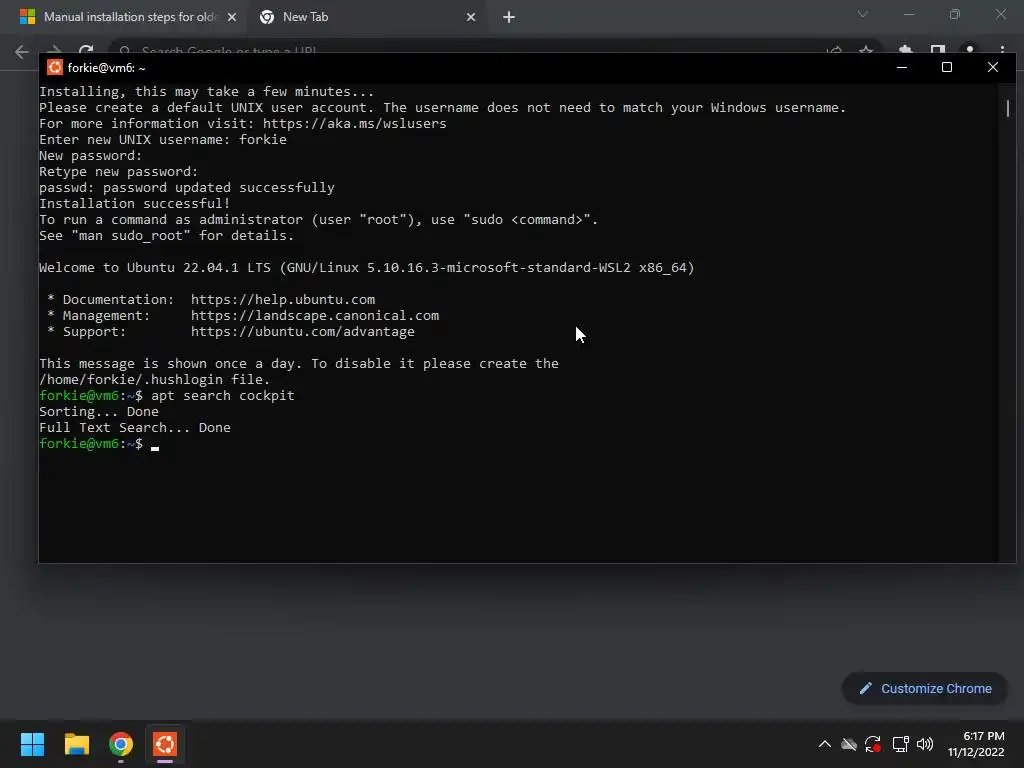Open network status tray icon

[x=901, y=744]
